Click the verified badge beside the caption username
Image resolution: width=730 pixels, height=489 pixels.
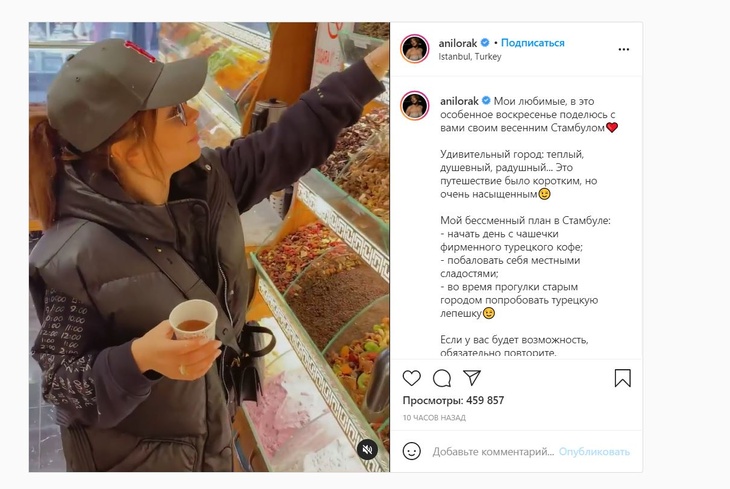coord(487,101)
